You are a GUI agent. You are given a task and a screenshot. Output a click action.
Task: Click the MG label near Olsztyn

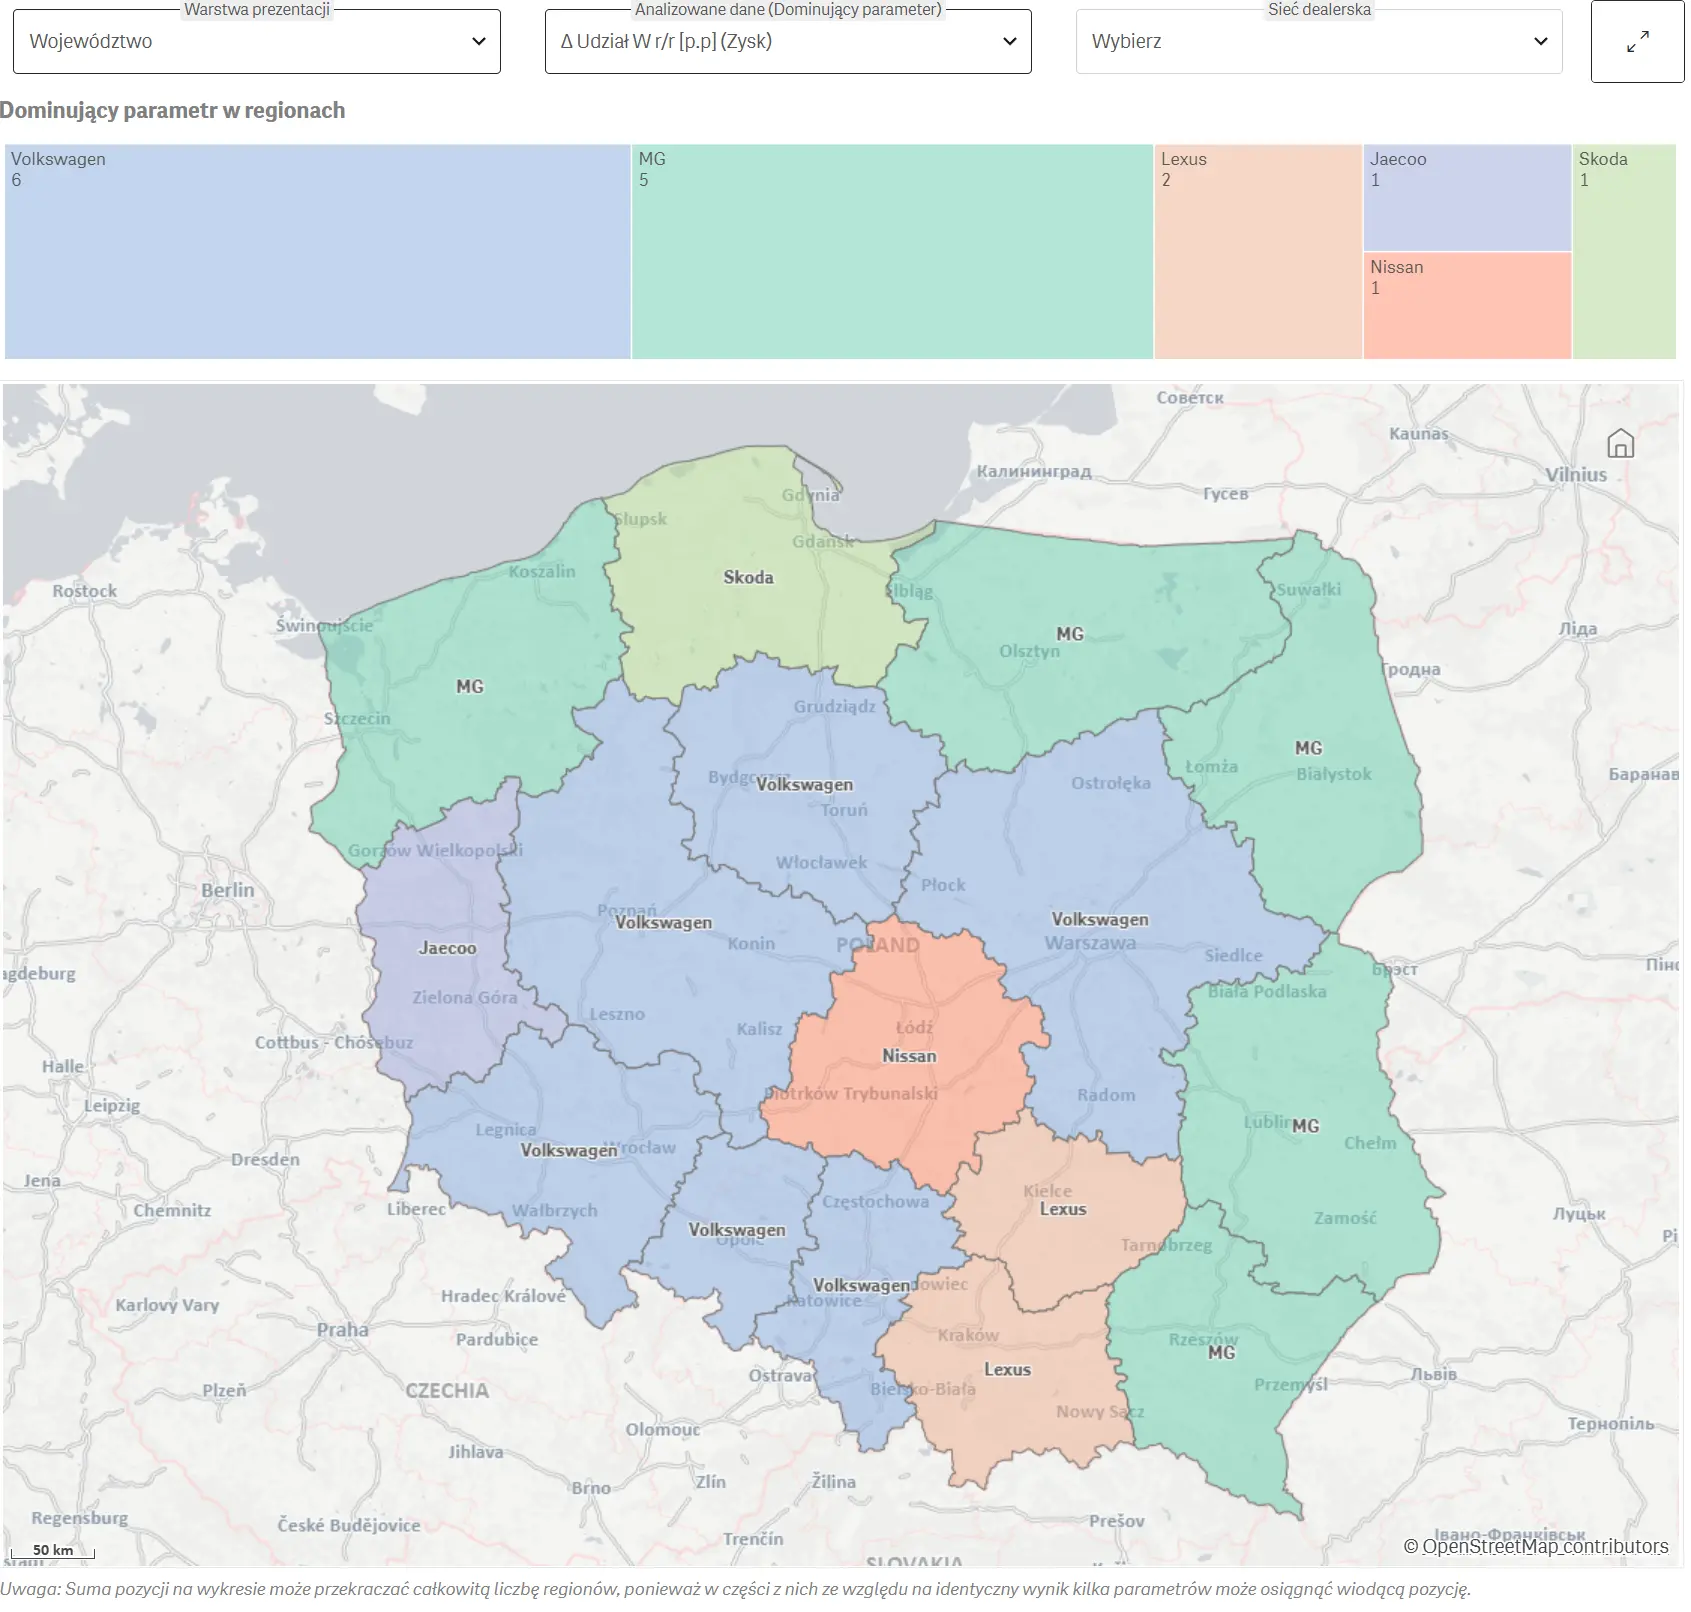(1070, 634)
